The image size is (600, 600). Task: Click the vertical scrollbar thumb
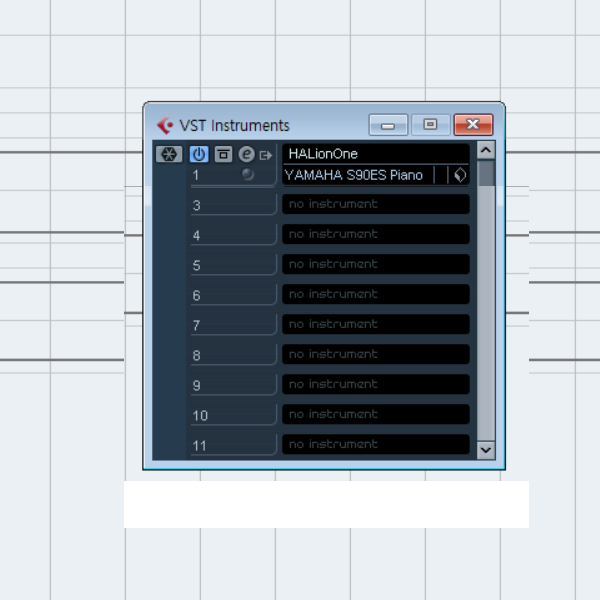click(x=486, y=173)
